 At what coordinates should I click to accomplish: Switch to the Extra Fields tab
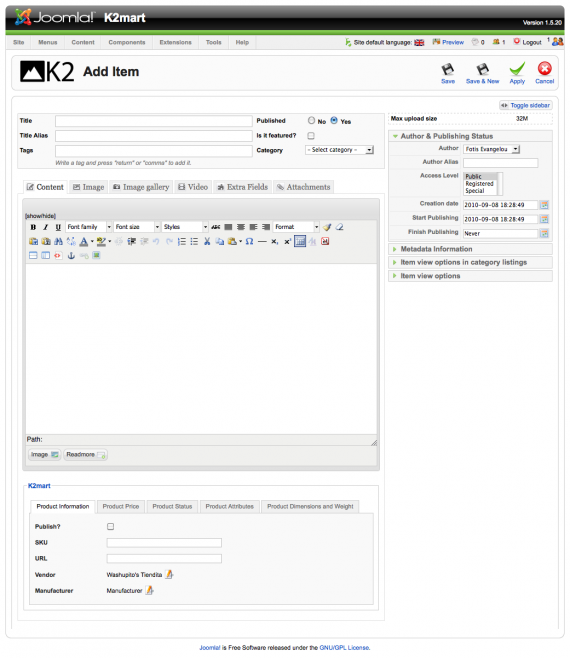[243, 187]
